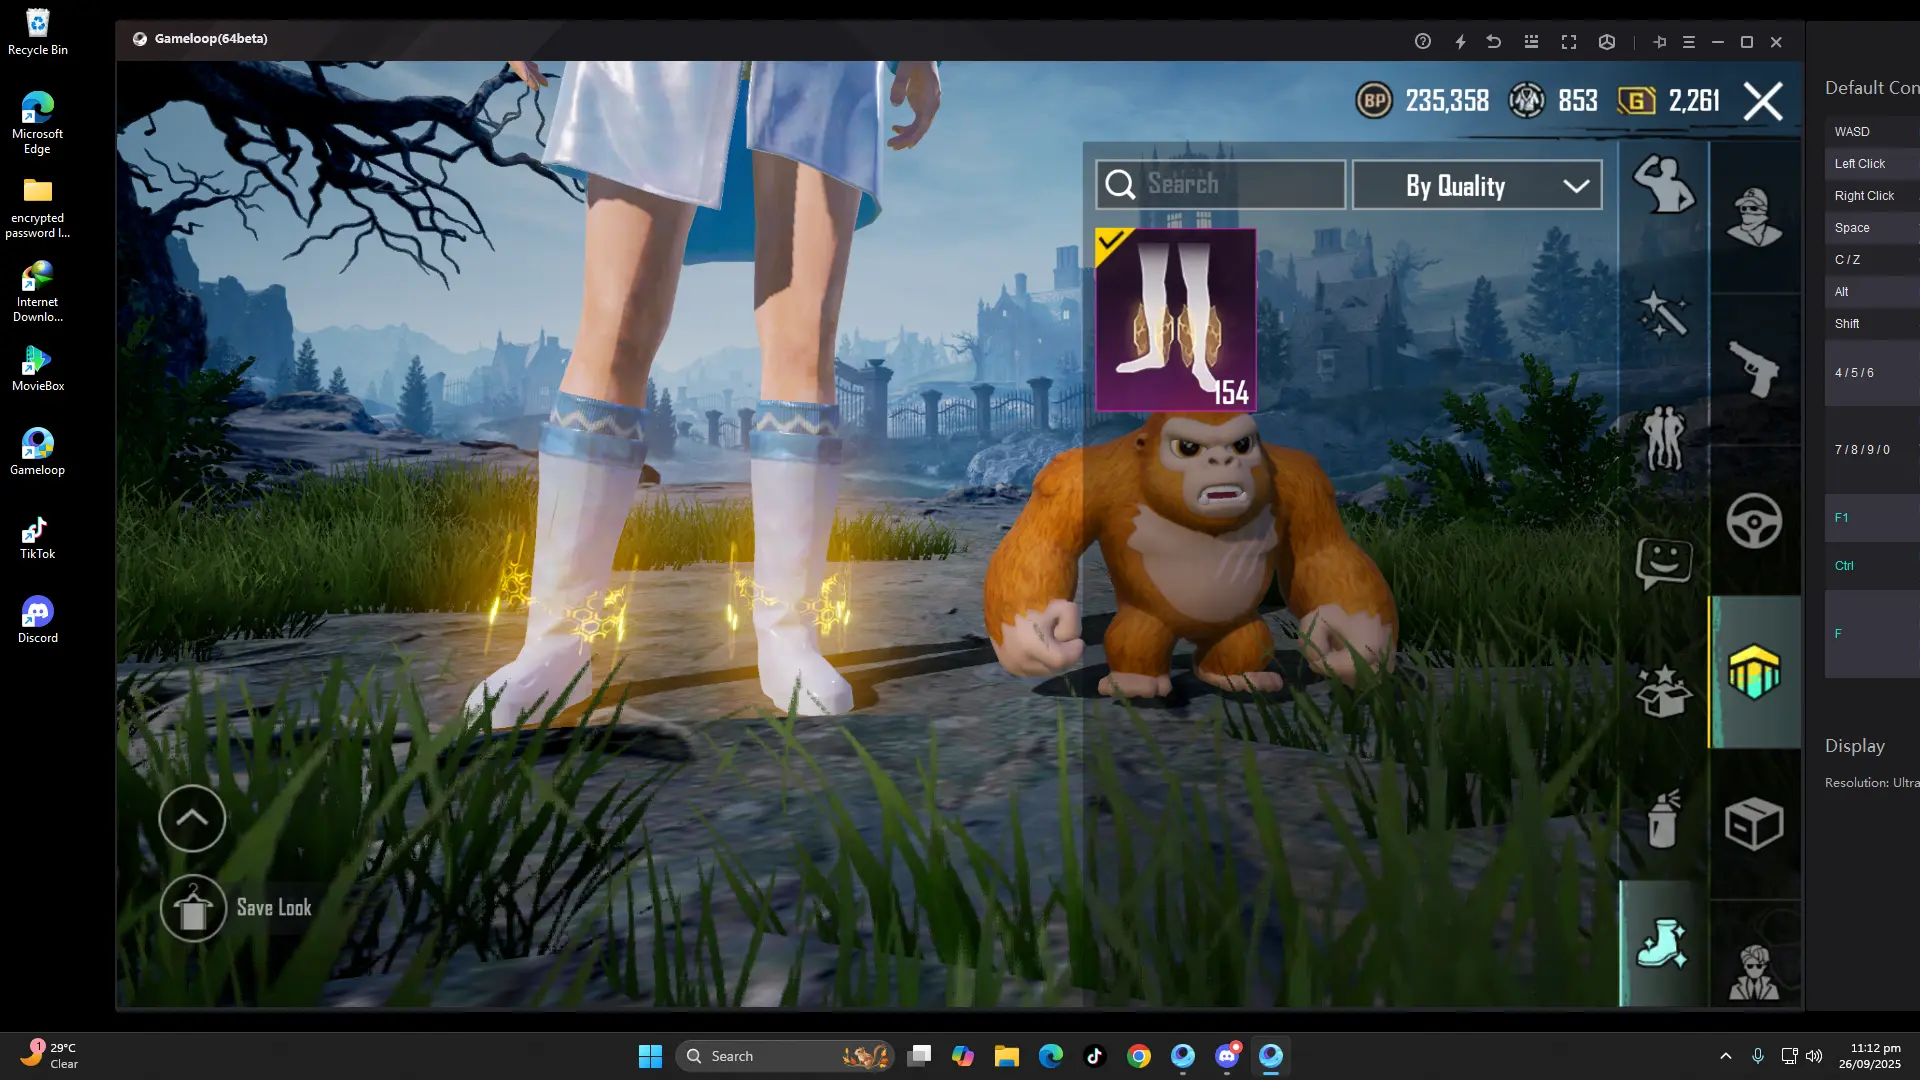Unequip the checked shoes item thumbnail
Screen dimensions: 1920x1080
pos(1175,320)
